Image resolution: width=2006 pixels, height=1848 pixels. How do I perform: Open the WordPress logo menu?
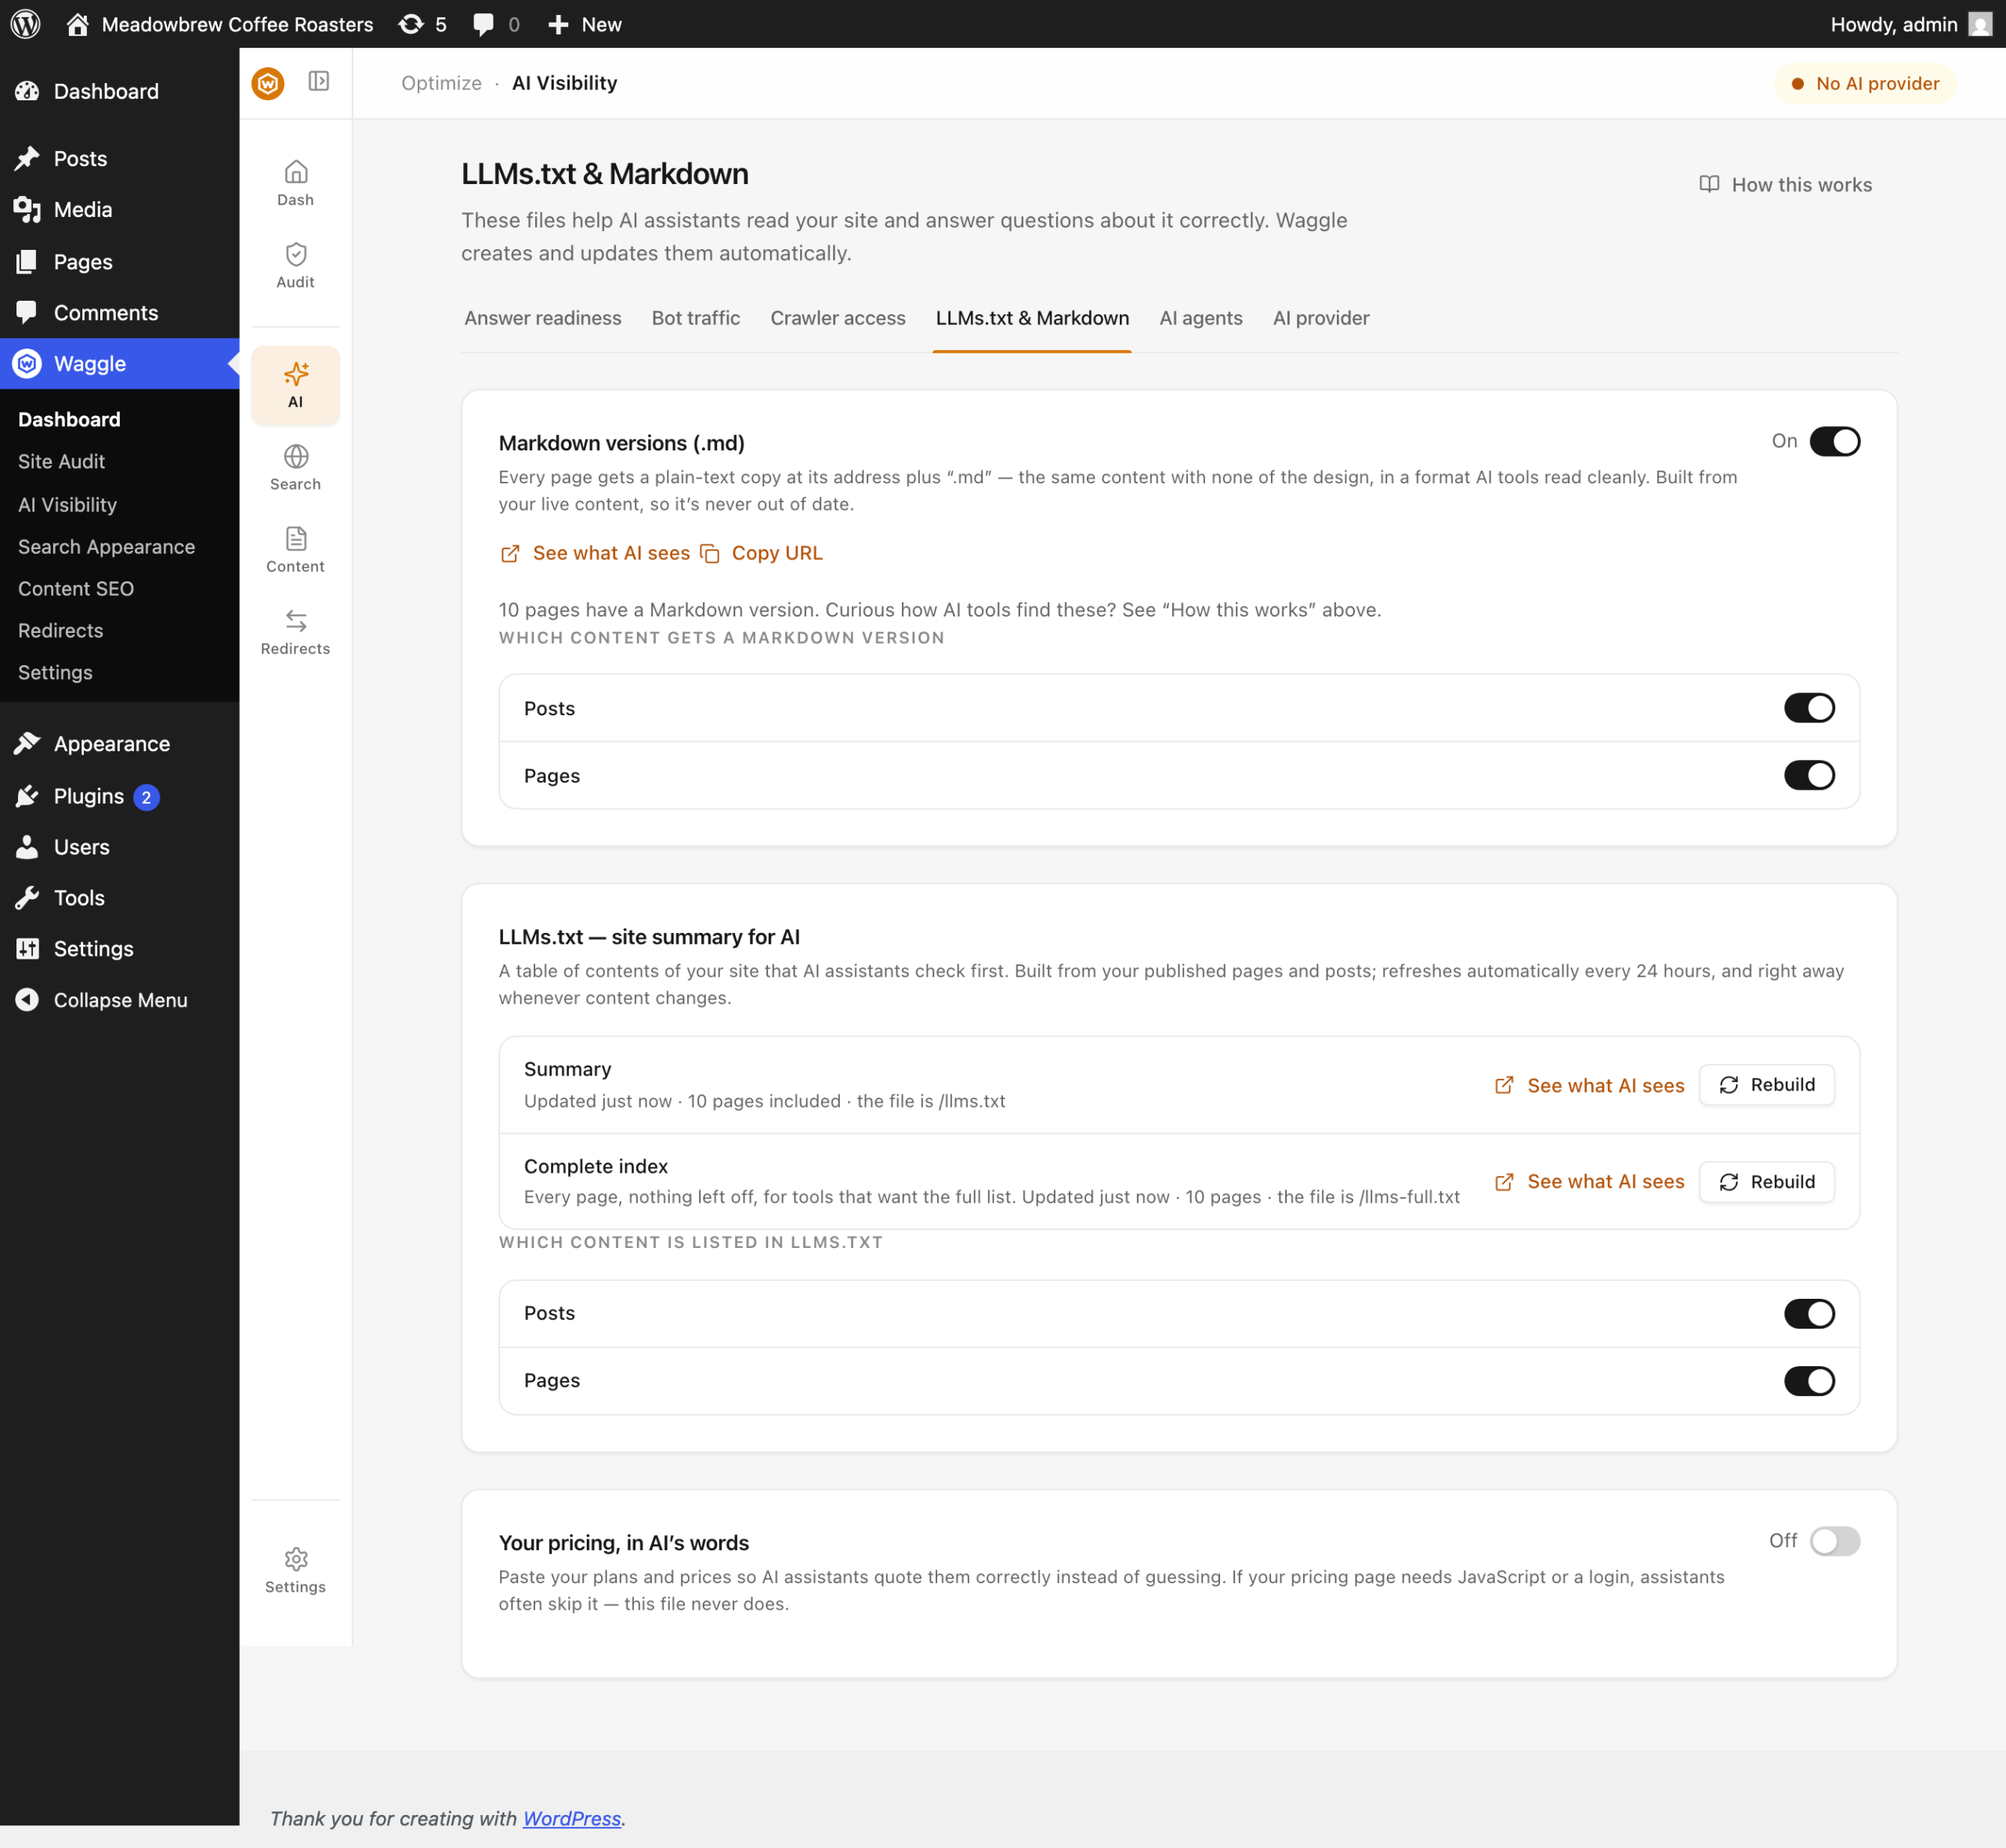coord(26,24)
